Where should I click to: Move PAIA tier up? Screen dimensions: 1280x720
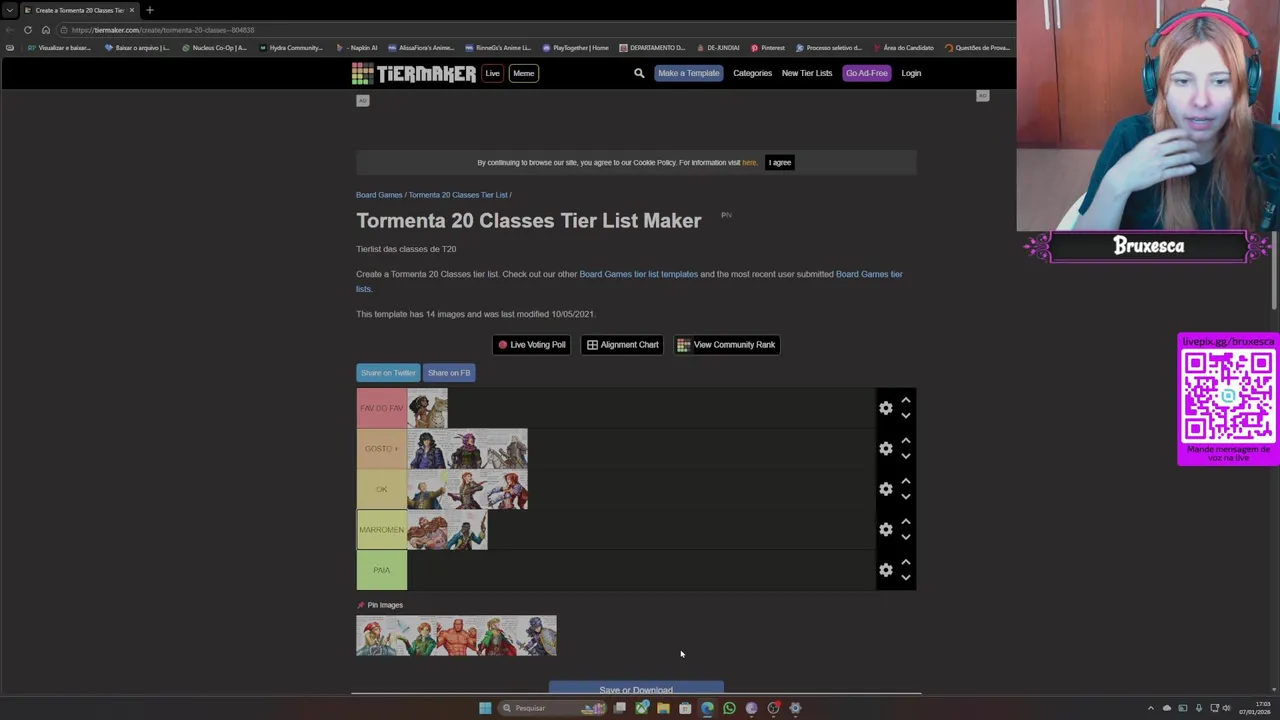point(905,562)
